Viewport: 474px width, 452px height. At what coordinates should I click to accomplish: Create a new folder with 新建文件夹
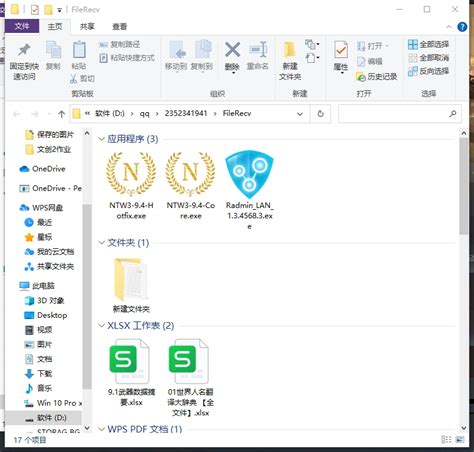290,61
